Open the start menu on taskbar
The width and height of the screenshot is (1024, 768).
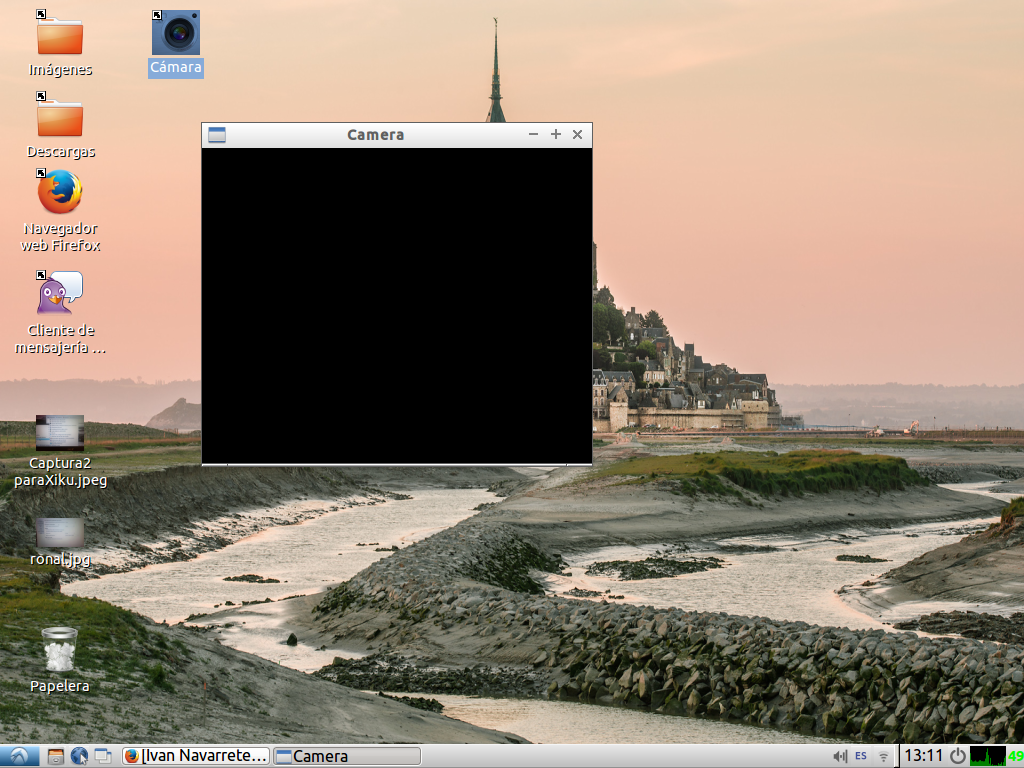pyautogui.click(x=19, y=756)
